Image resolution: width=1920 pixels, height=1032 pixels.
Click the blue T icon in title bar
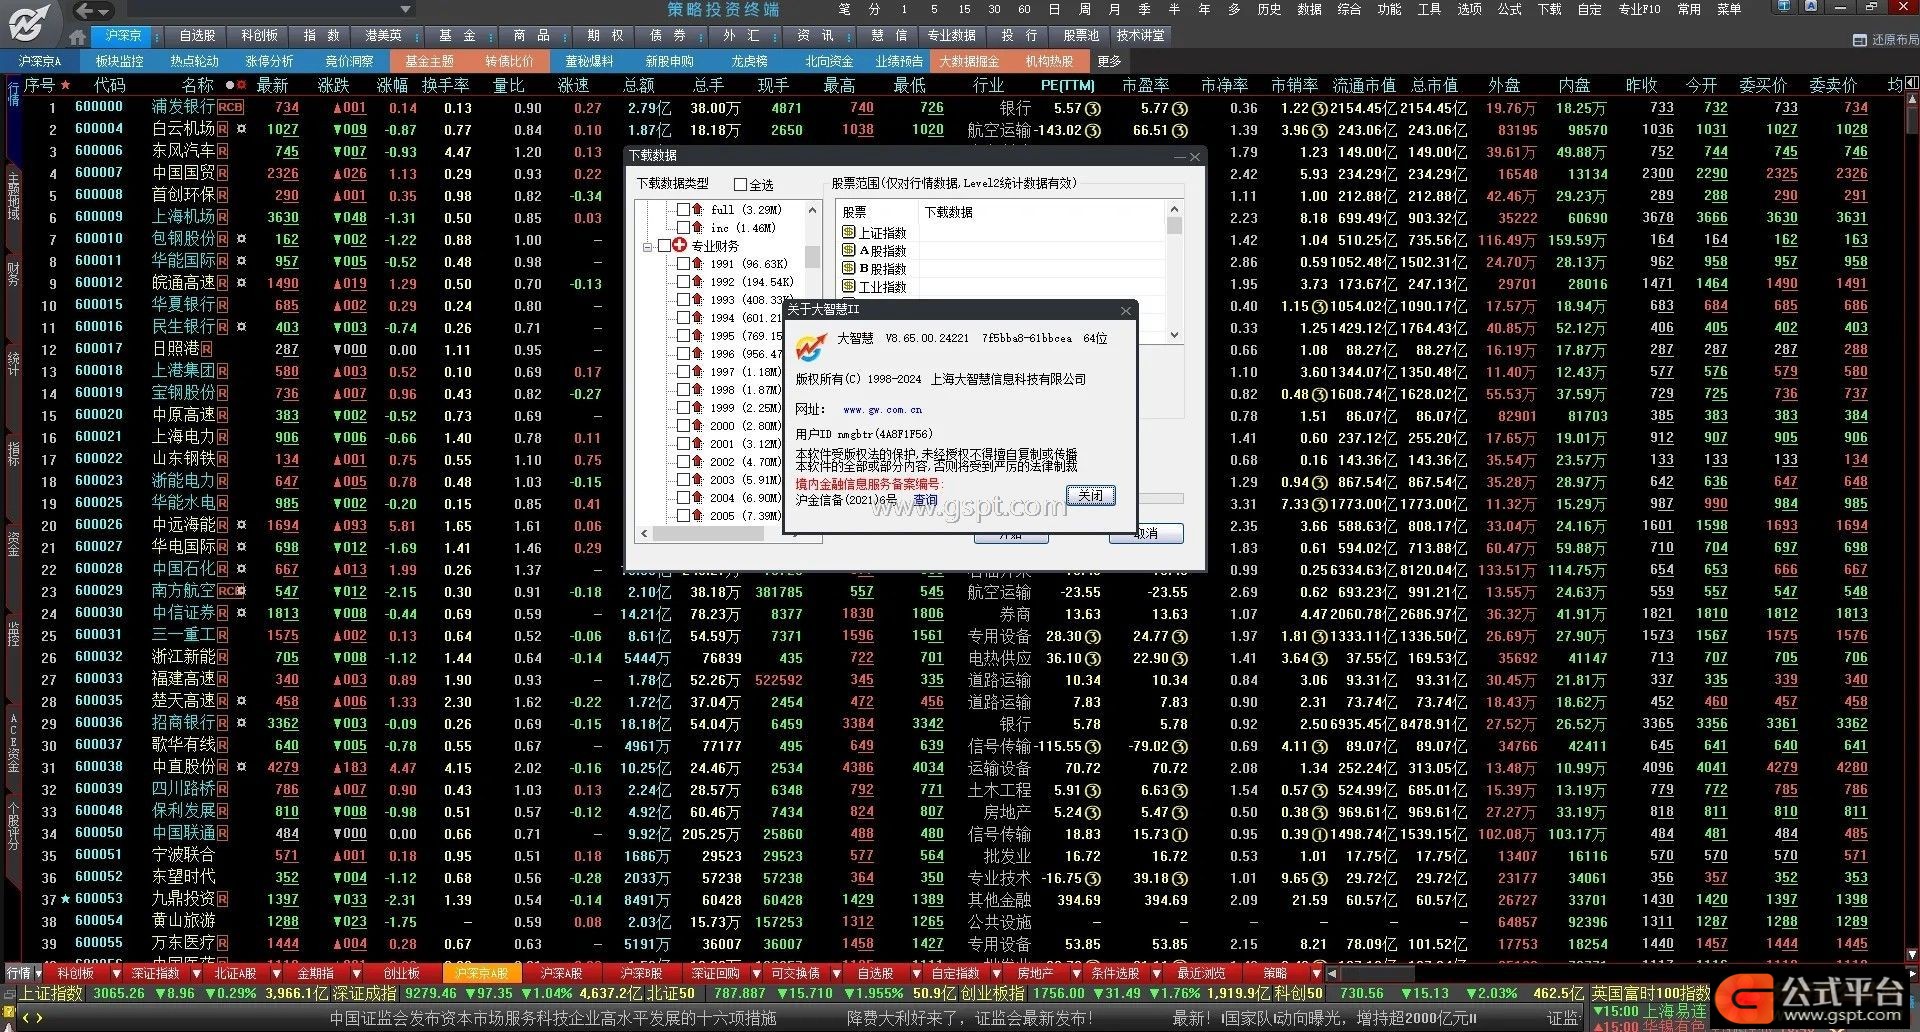coord(1784,7)
